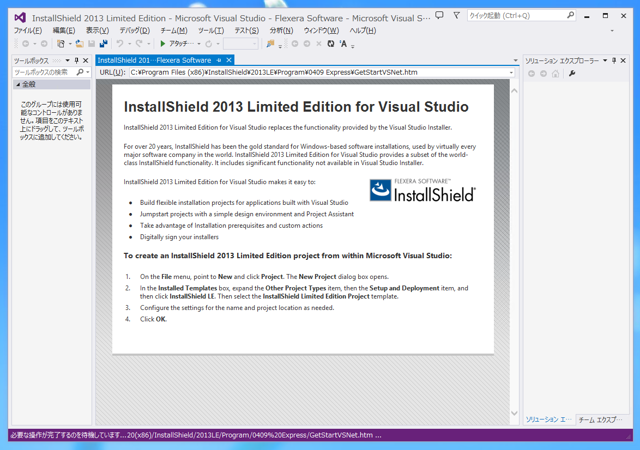The width and height of the screenshot is (640, 450).
Task: Open the デバッグ(D) menu
Action: click(134, 30)
